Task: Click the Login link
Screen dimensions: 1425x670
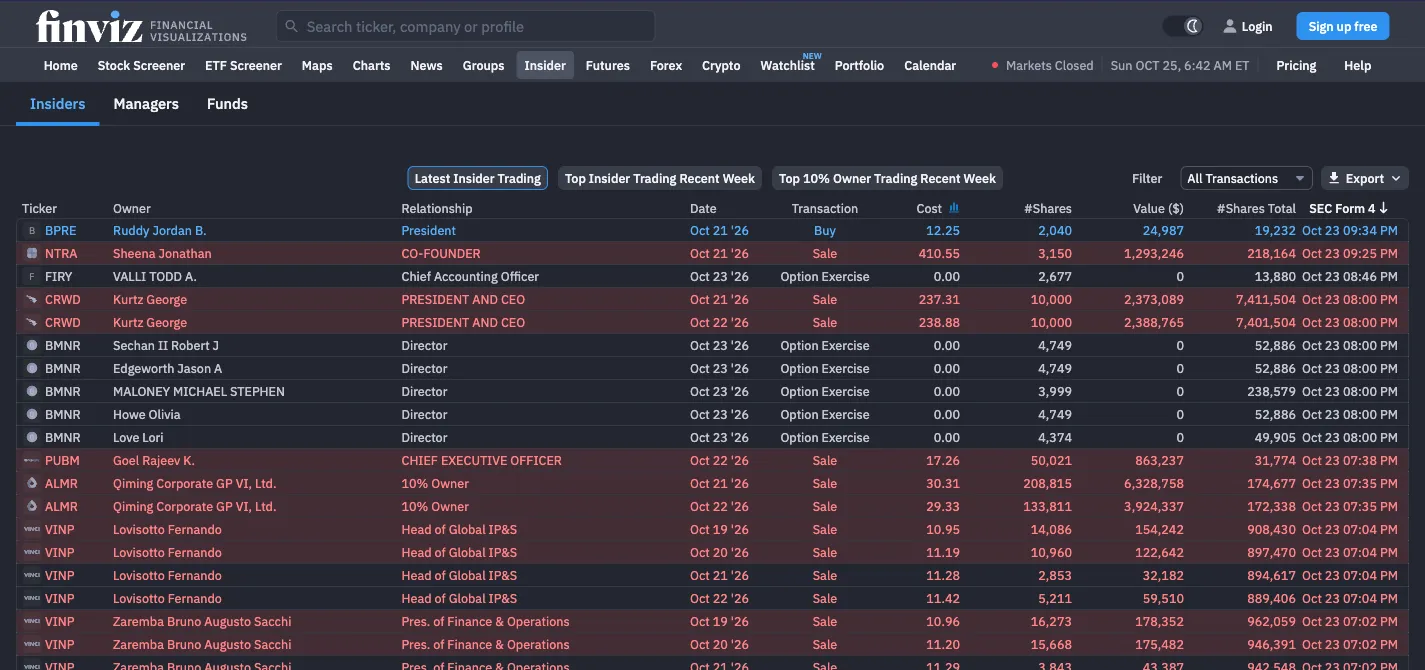Action: (x=1257, y=27)
